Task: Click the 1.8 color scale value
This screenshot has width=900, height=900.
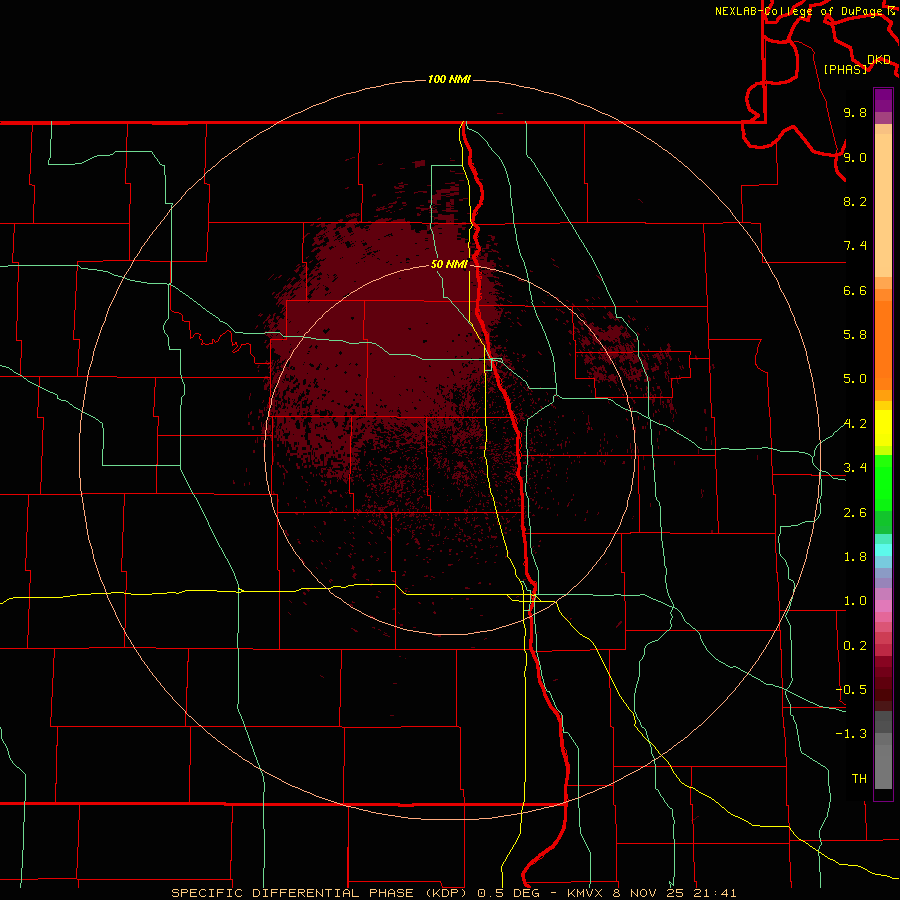Action: pos(855,557)
